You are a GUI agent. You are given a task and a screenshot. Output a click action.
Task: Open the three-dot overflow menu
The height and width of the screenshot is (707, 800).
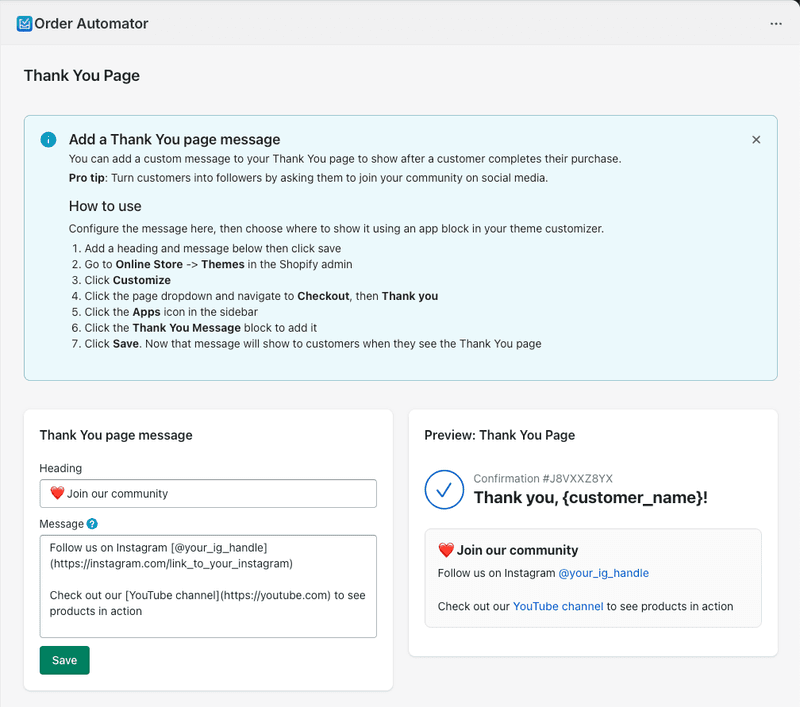[776, 23]
